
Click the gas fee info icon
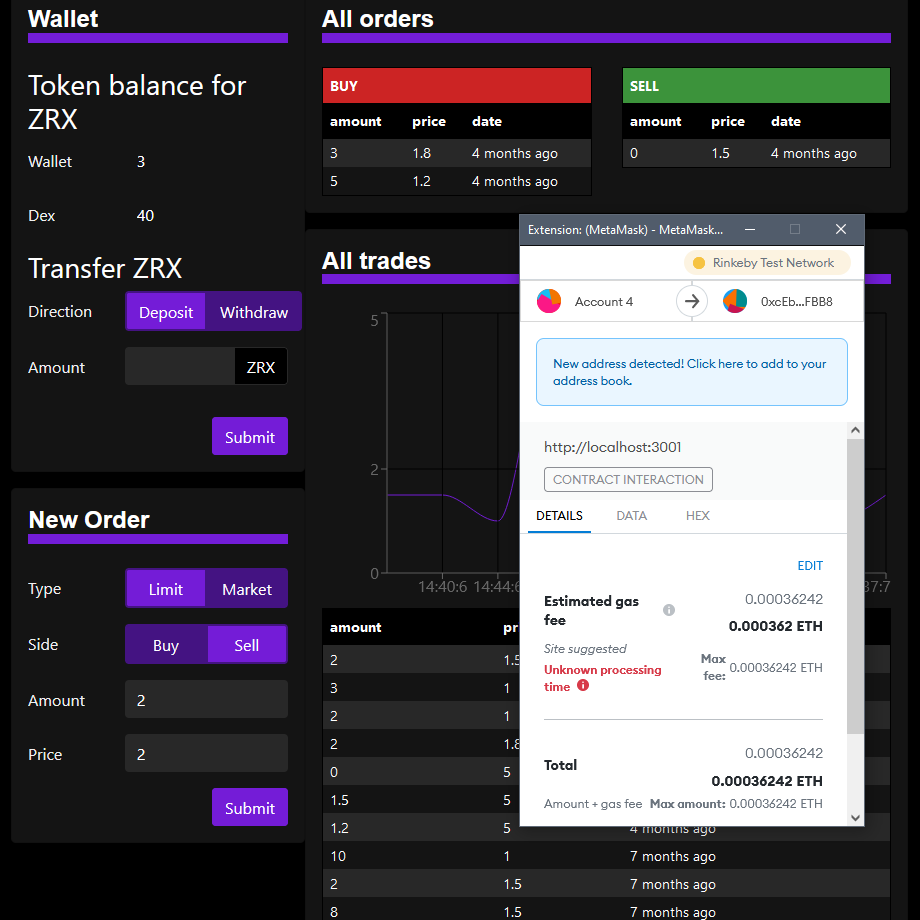click(x=669, y=610)
